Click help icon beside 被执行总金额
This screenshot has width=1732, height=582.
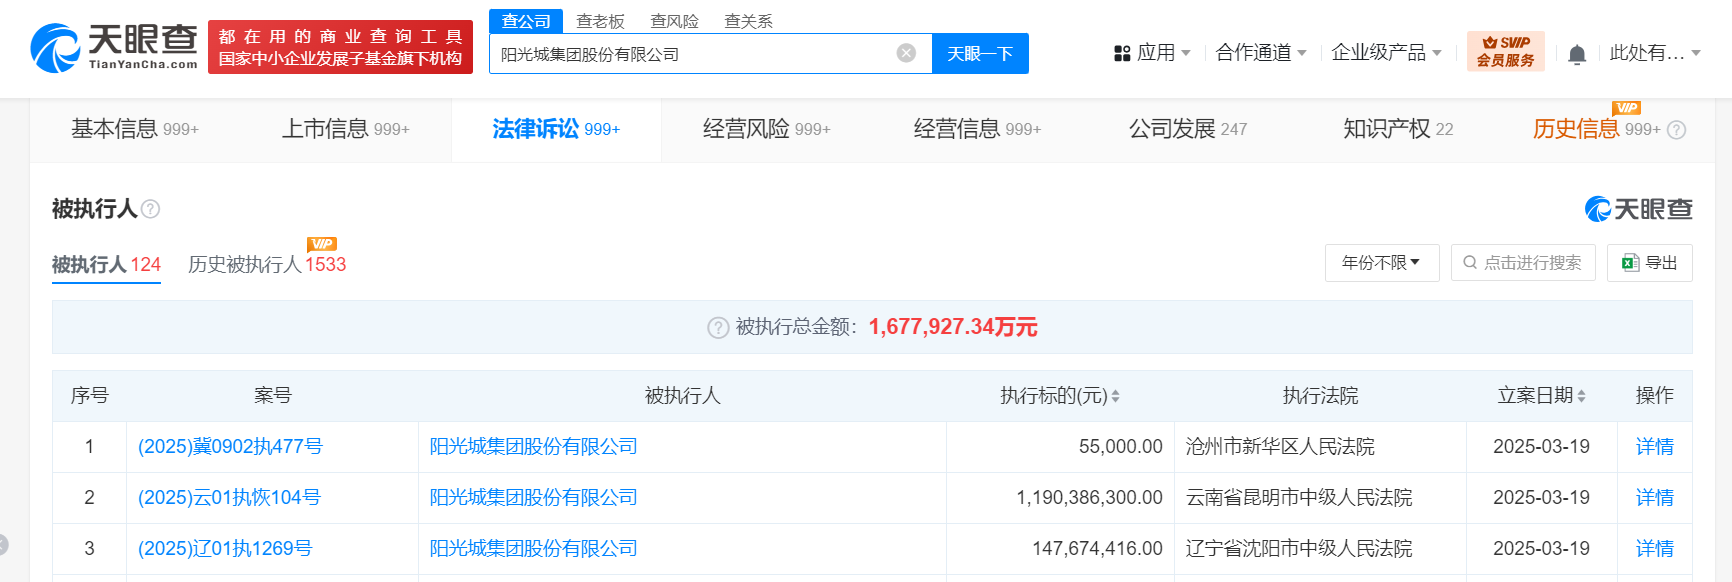(718, 328)
